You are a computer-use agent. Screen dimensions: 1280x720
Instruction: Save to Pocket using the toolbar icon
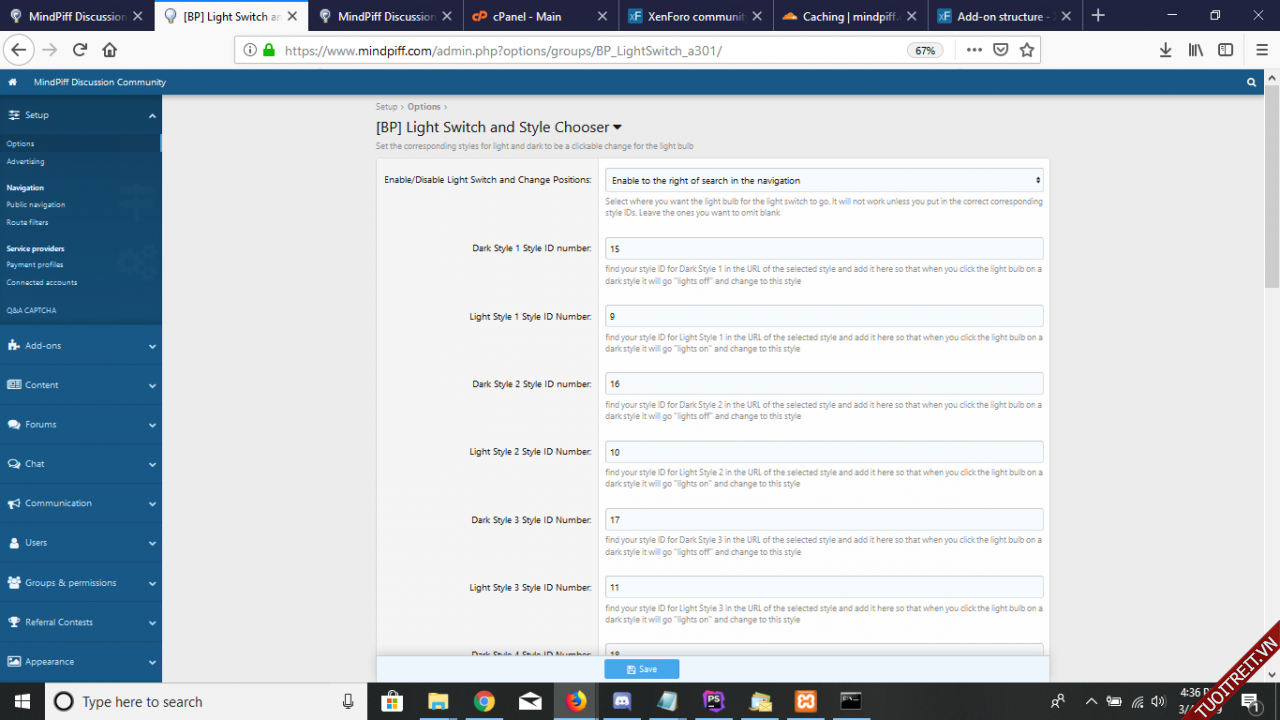1000,50
